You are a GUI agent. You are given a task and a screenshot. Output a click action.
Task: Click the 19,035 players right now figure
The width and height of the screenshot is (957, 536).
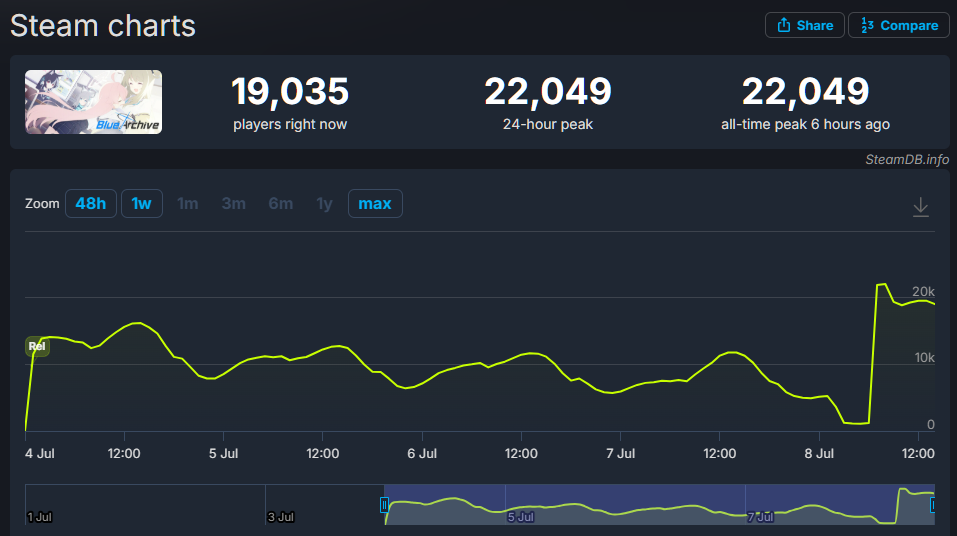pos(290,91)
